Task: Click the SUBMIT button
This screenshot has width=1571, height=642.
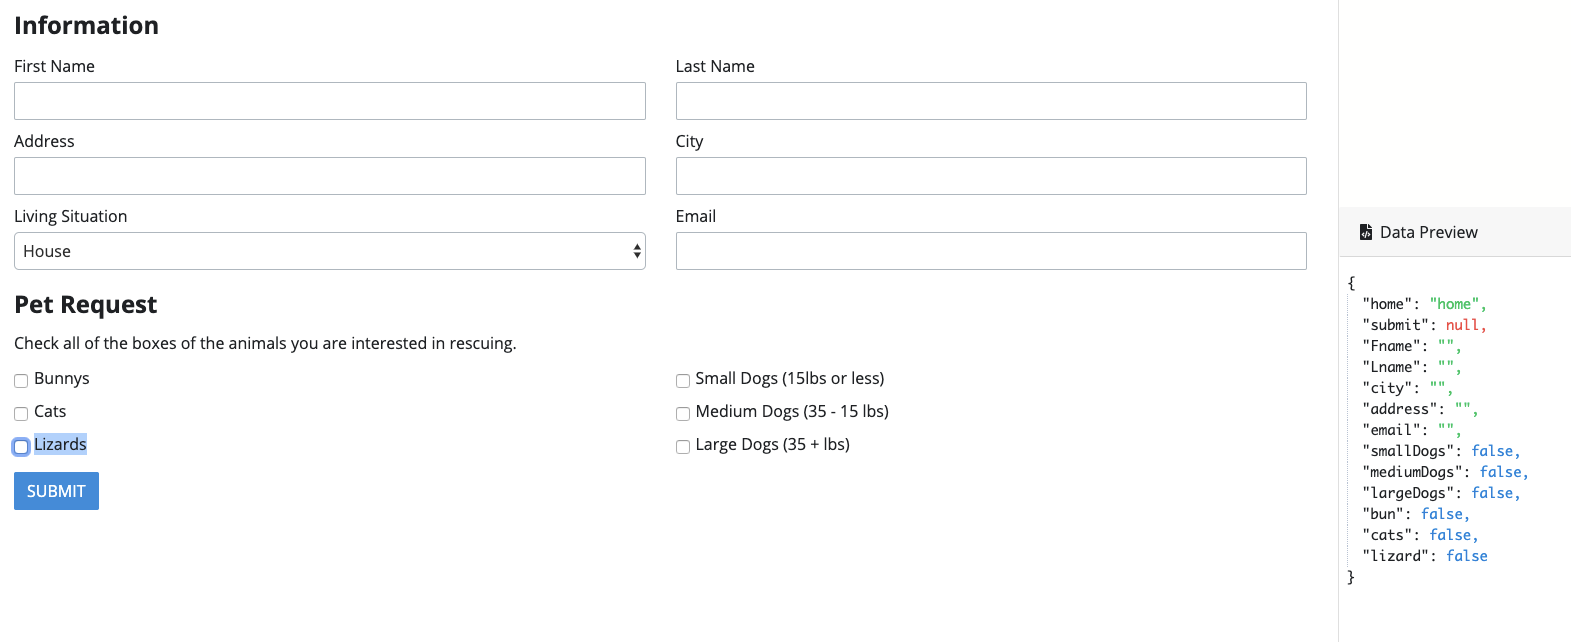Action: tap(56, 491)
